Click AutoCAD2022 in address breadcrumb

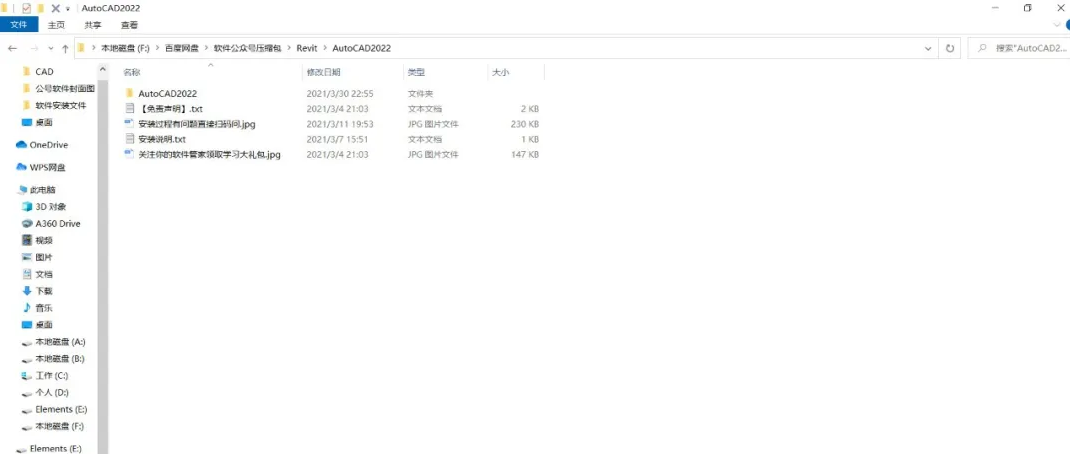click(x=361, y=48)
